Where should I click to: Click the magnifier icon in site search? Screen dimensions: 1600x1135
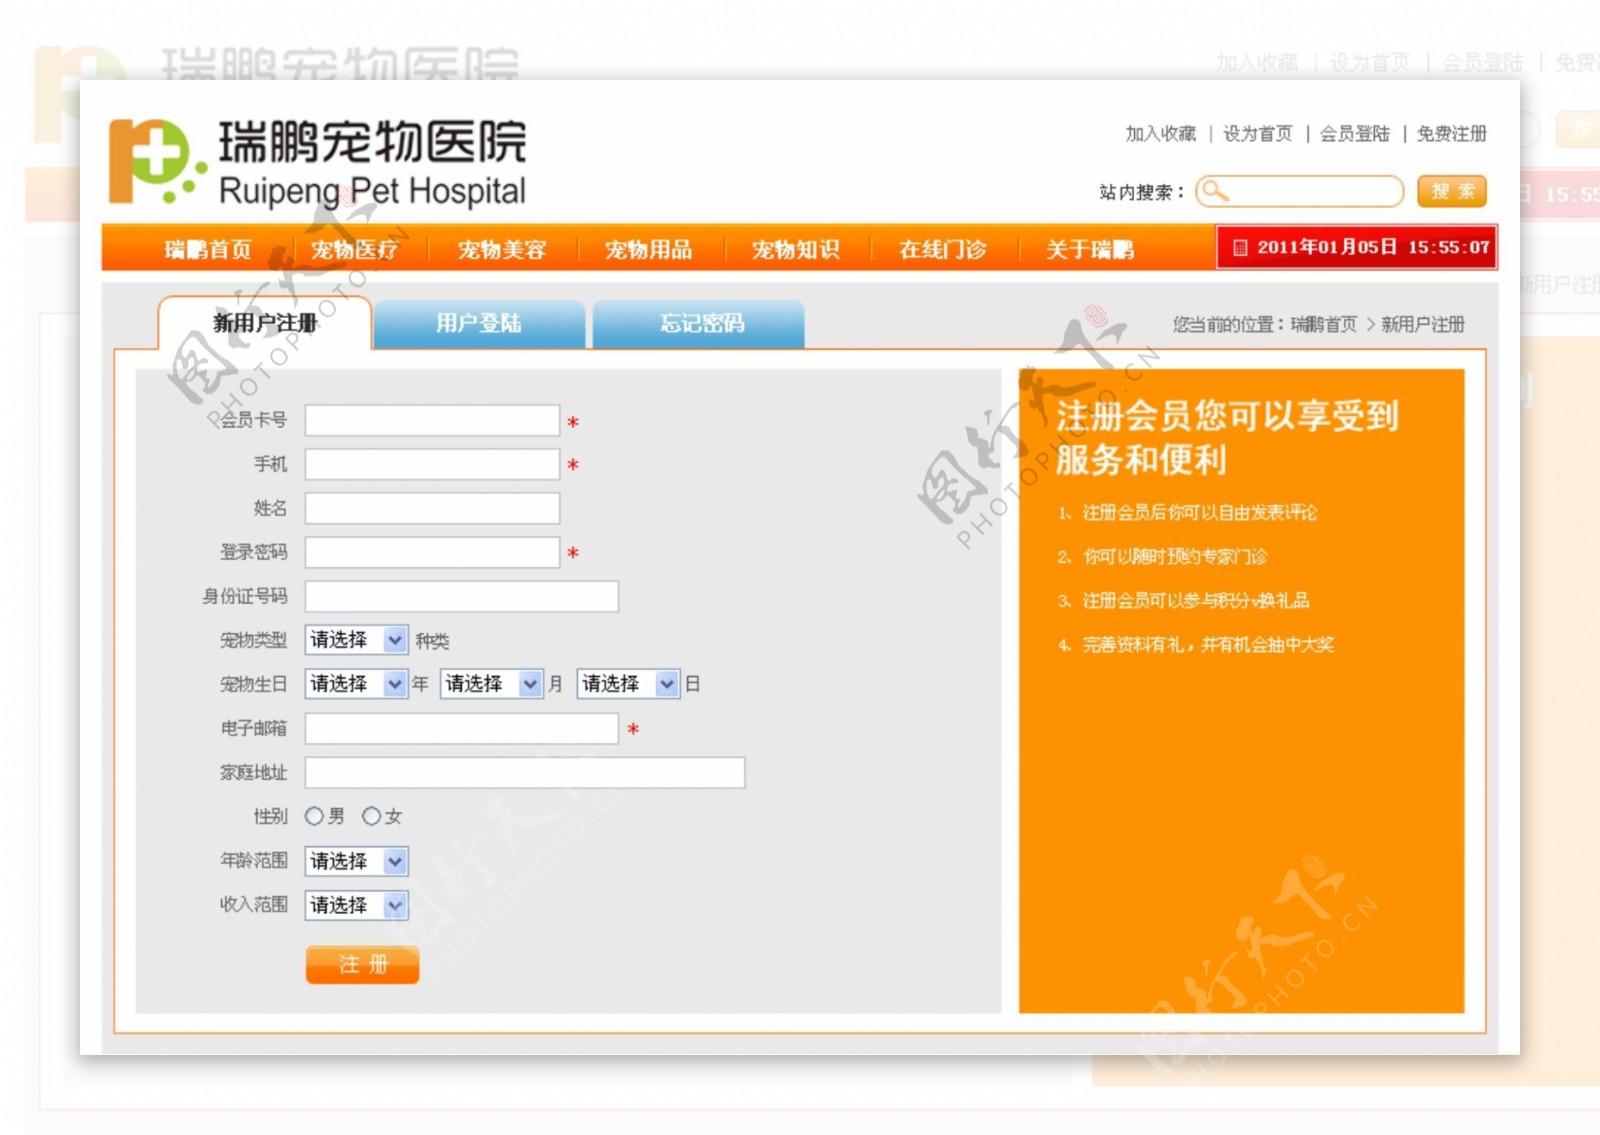(1214, 190)
